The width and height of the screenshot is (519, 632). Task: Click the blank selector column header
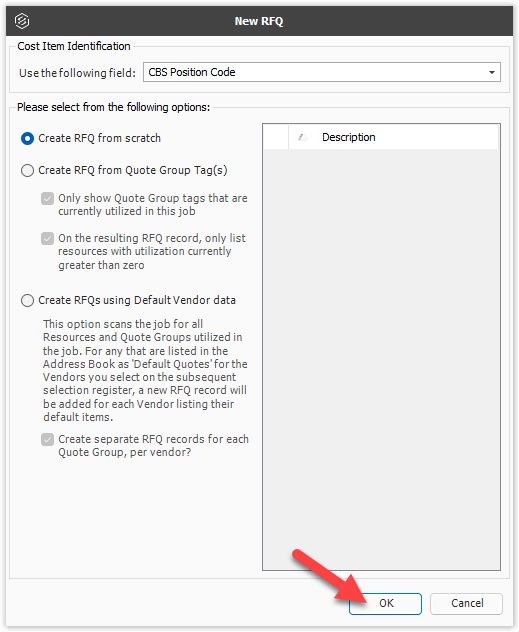click(276, 137)
